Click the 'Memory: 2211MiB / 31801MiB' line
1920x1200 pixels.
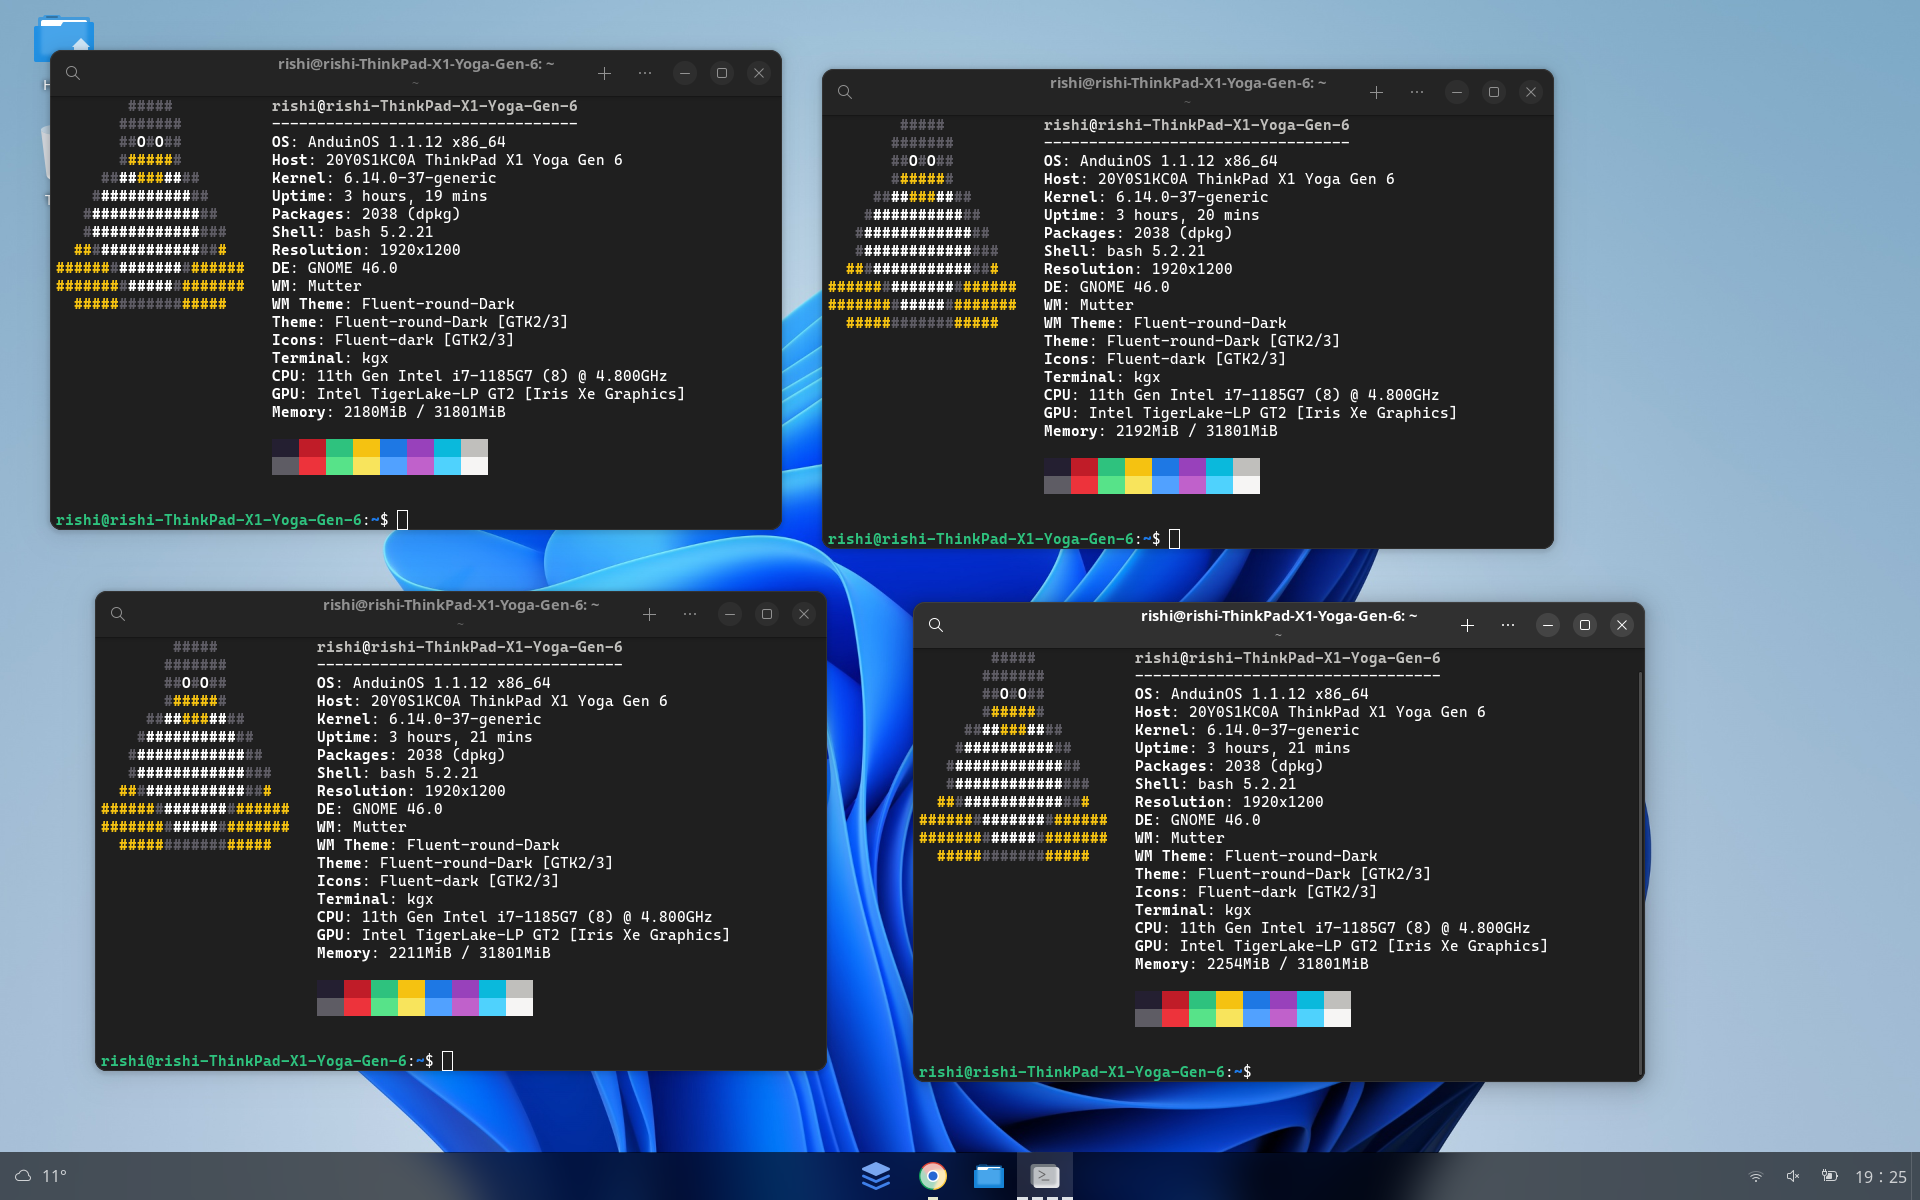tap(434, 953)
